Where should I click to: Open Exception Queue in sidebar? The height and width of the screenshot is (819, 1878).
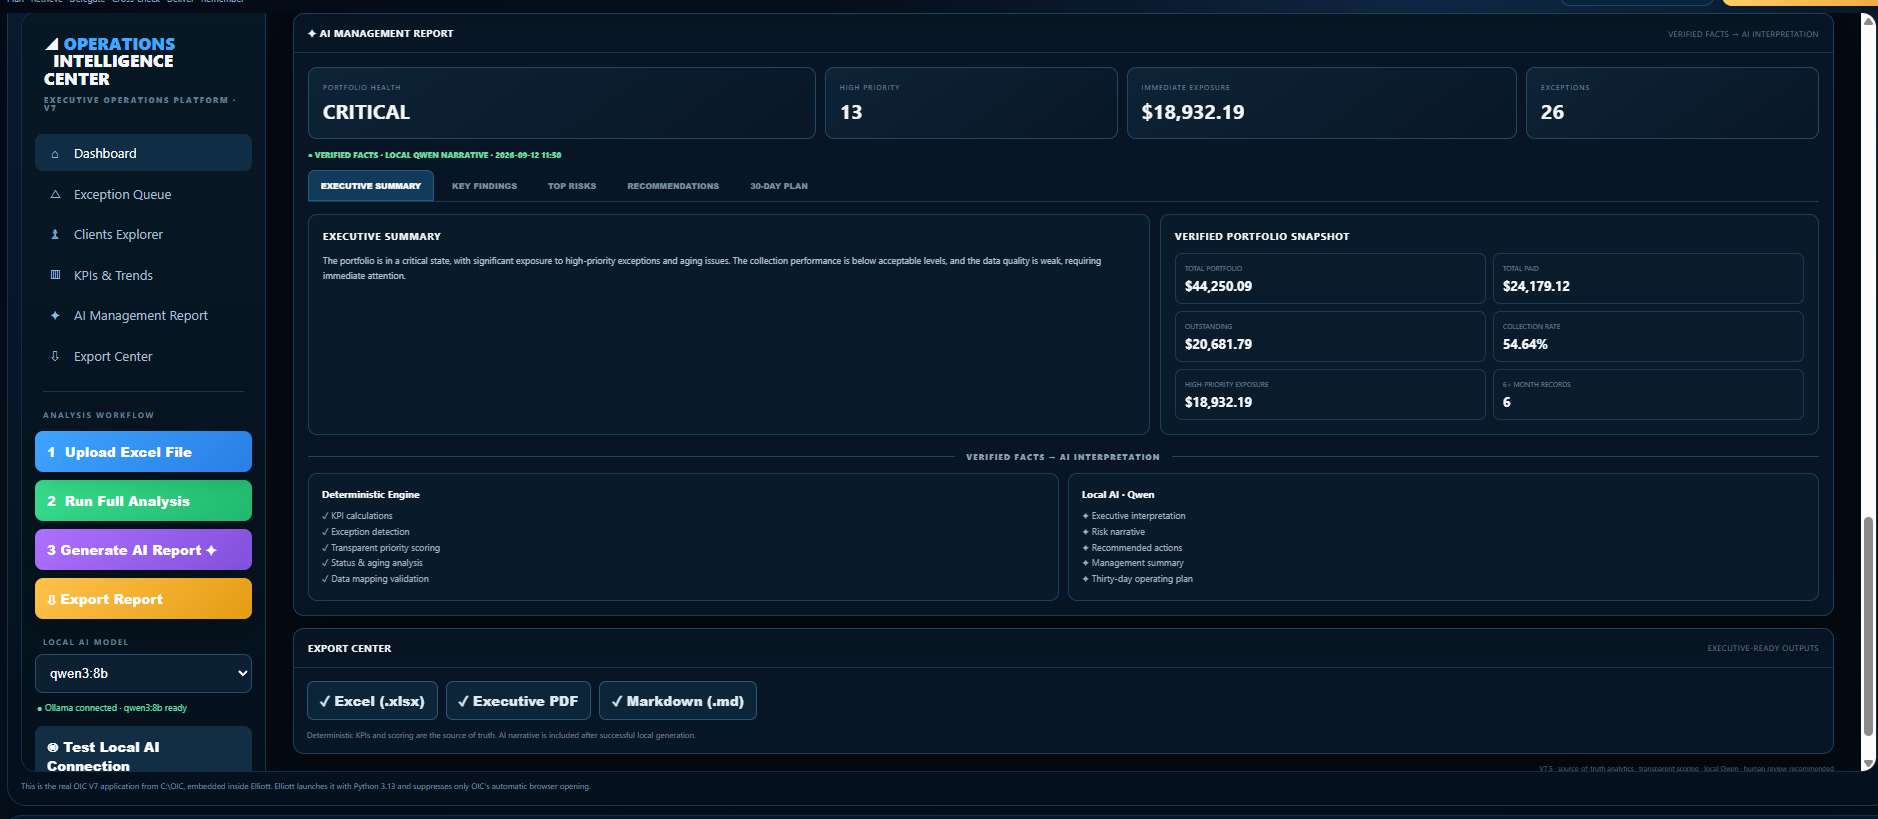coord(143,194)
